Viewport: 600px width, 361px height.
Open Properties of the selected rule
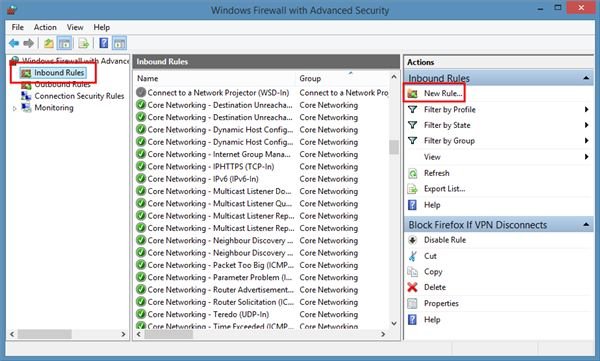(x=441, y=304)
